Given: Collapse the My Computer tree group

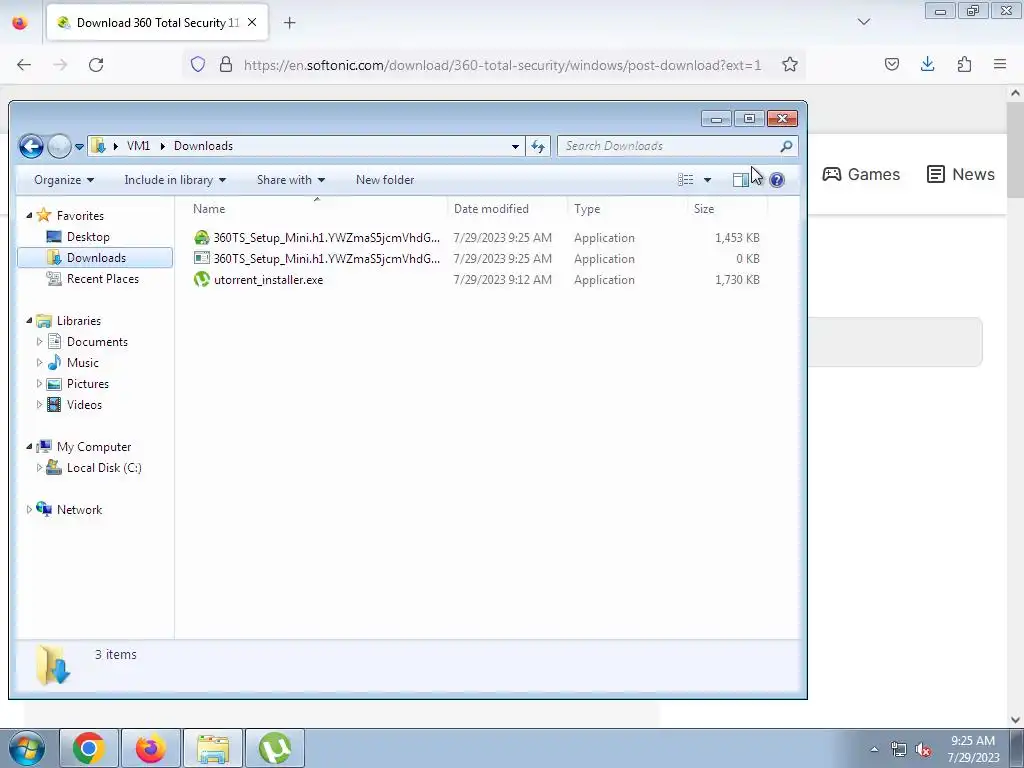Looking at the screenshot, I should tap(29, 446).
